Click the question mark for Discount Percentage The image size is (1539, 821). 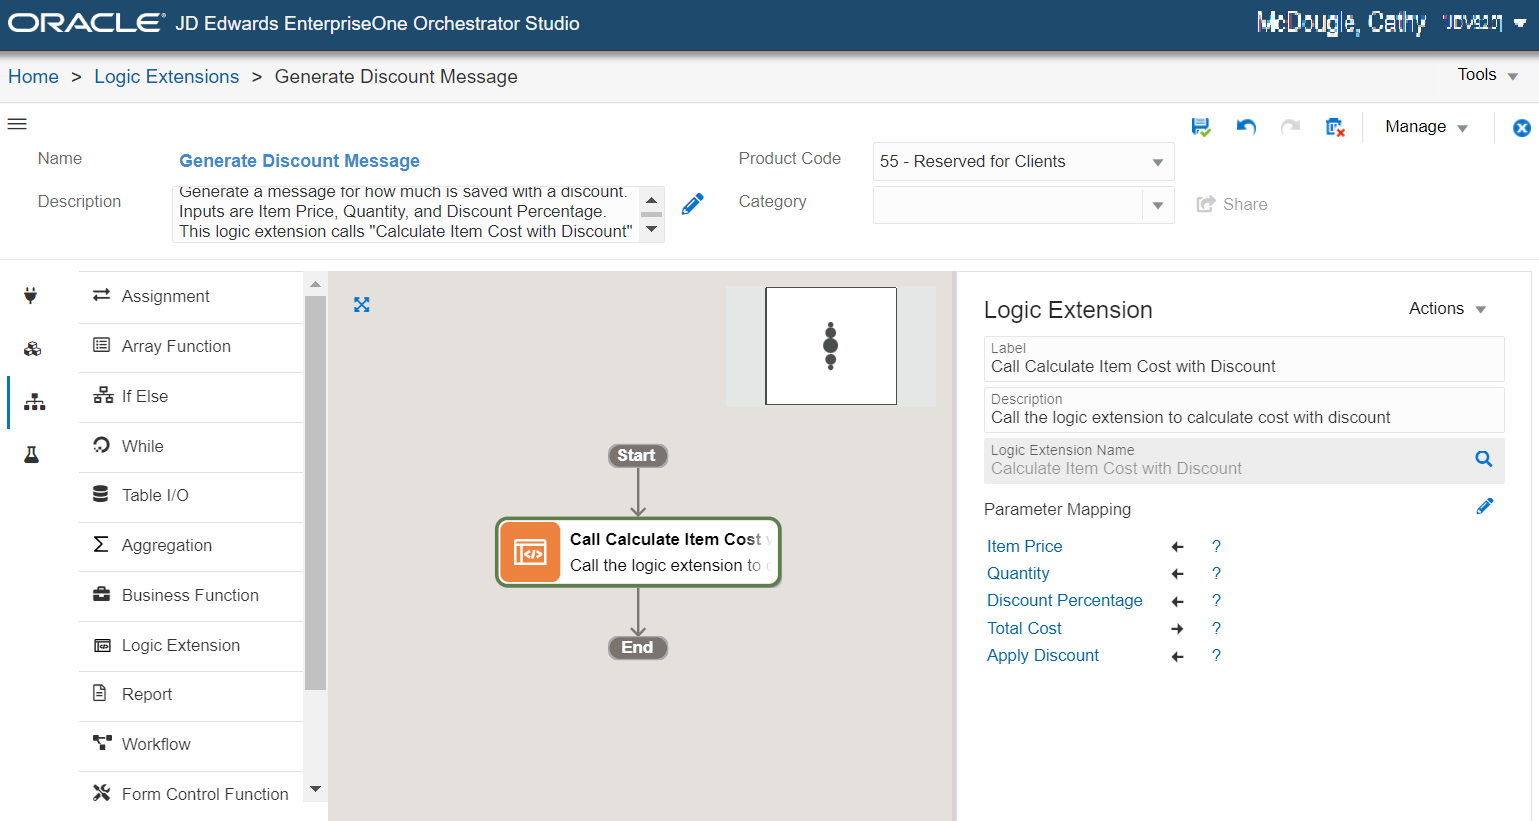click(1216, 600)
